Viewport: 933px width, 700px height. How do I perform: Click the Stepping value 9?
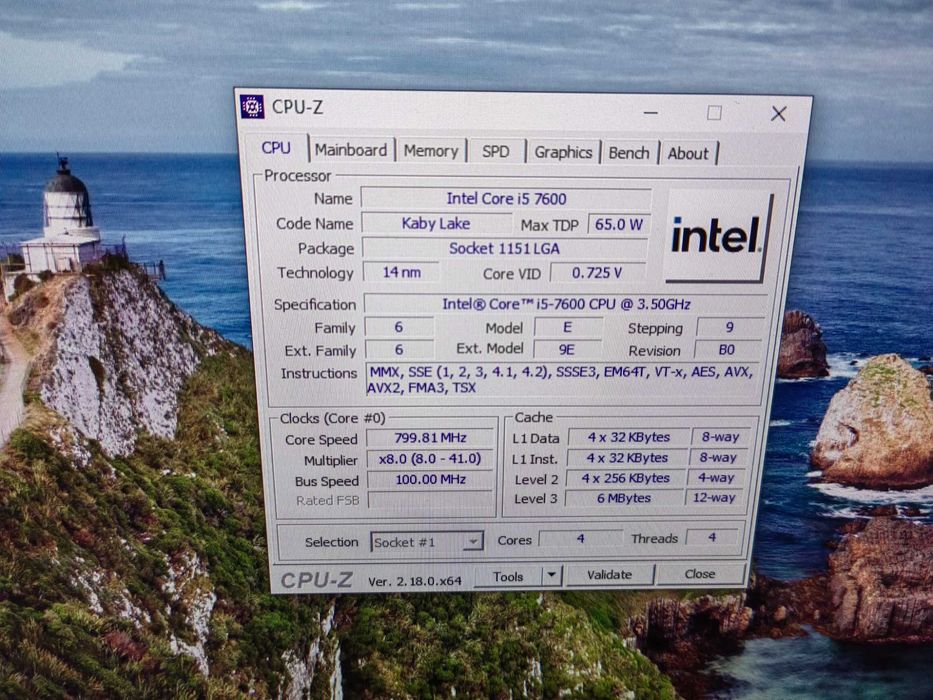point(730,327)
